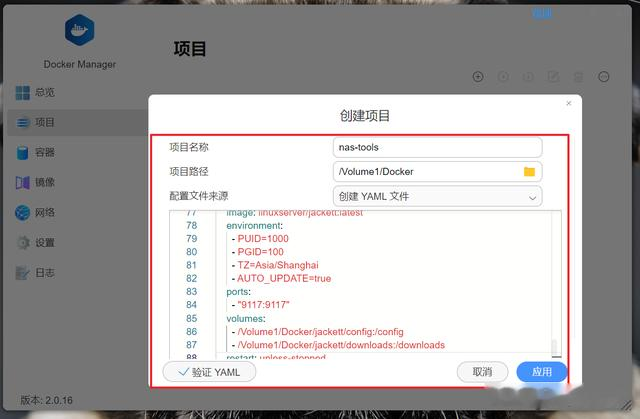This screenshot has height=419, width=640.
Task: Click the 验证 YAML button
Action: click(209, 372)
